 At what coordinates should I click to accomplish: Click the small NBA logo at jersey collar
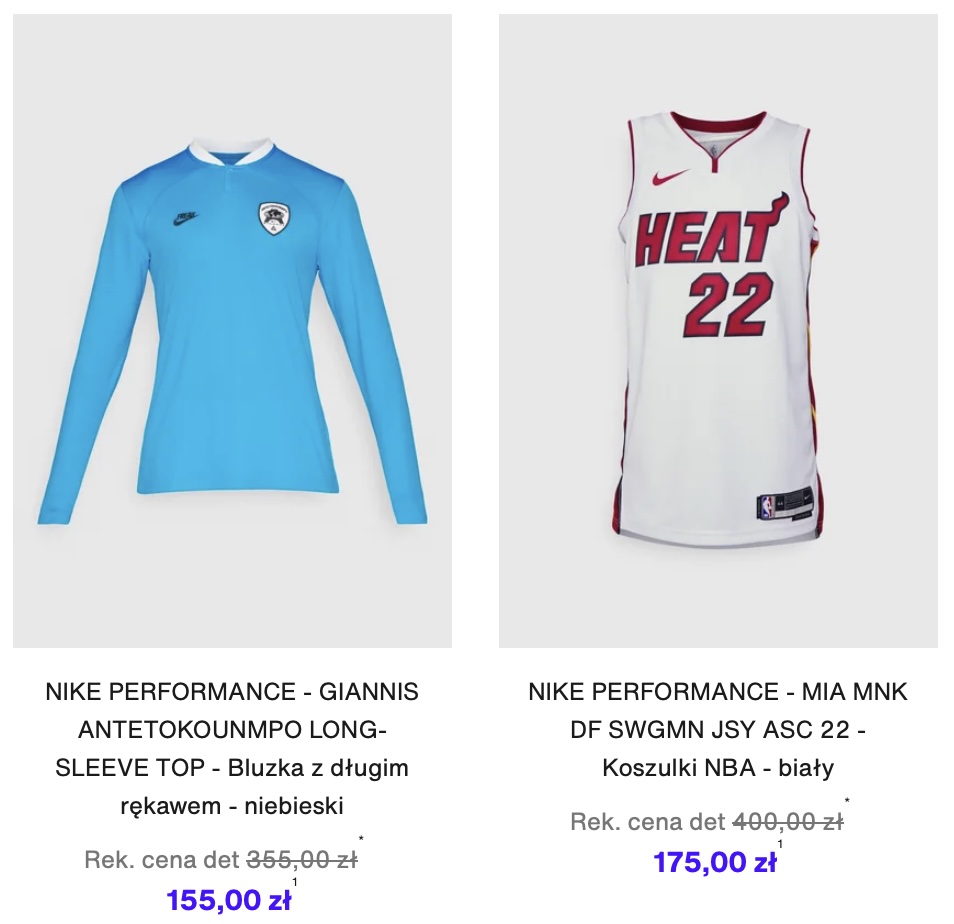coord(712,149)
